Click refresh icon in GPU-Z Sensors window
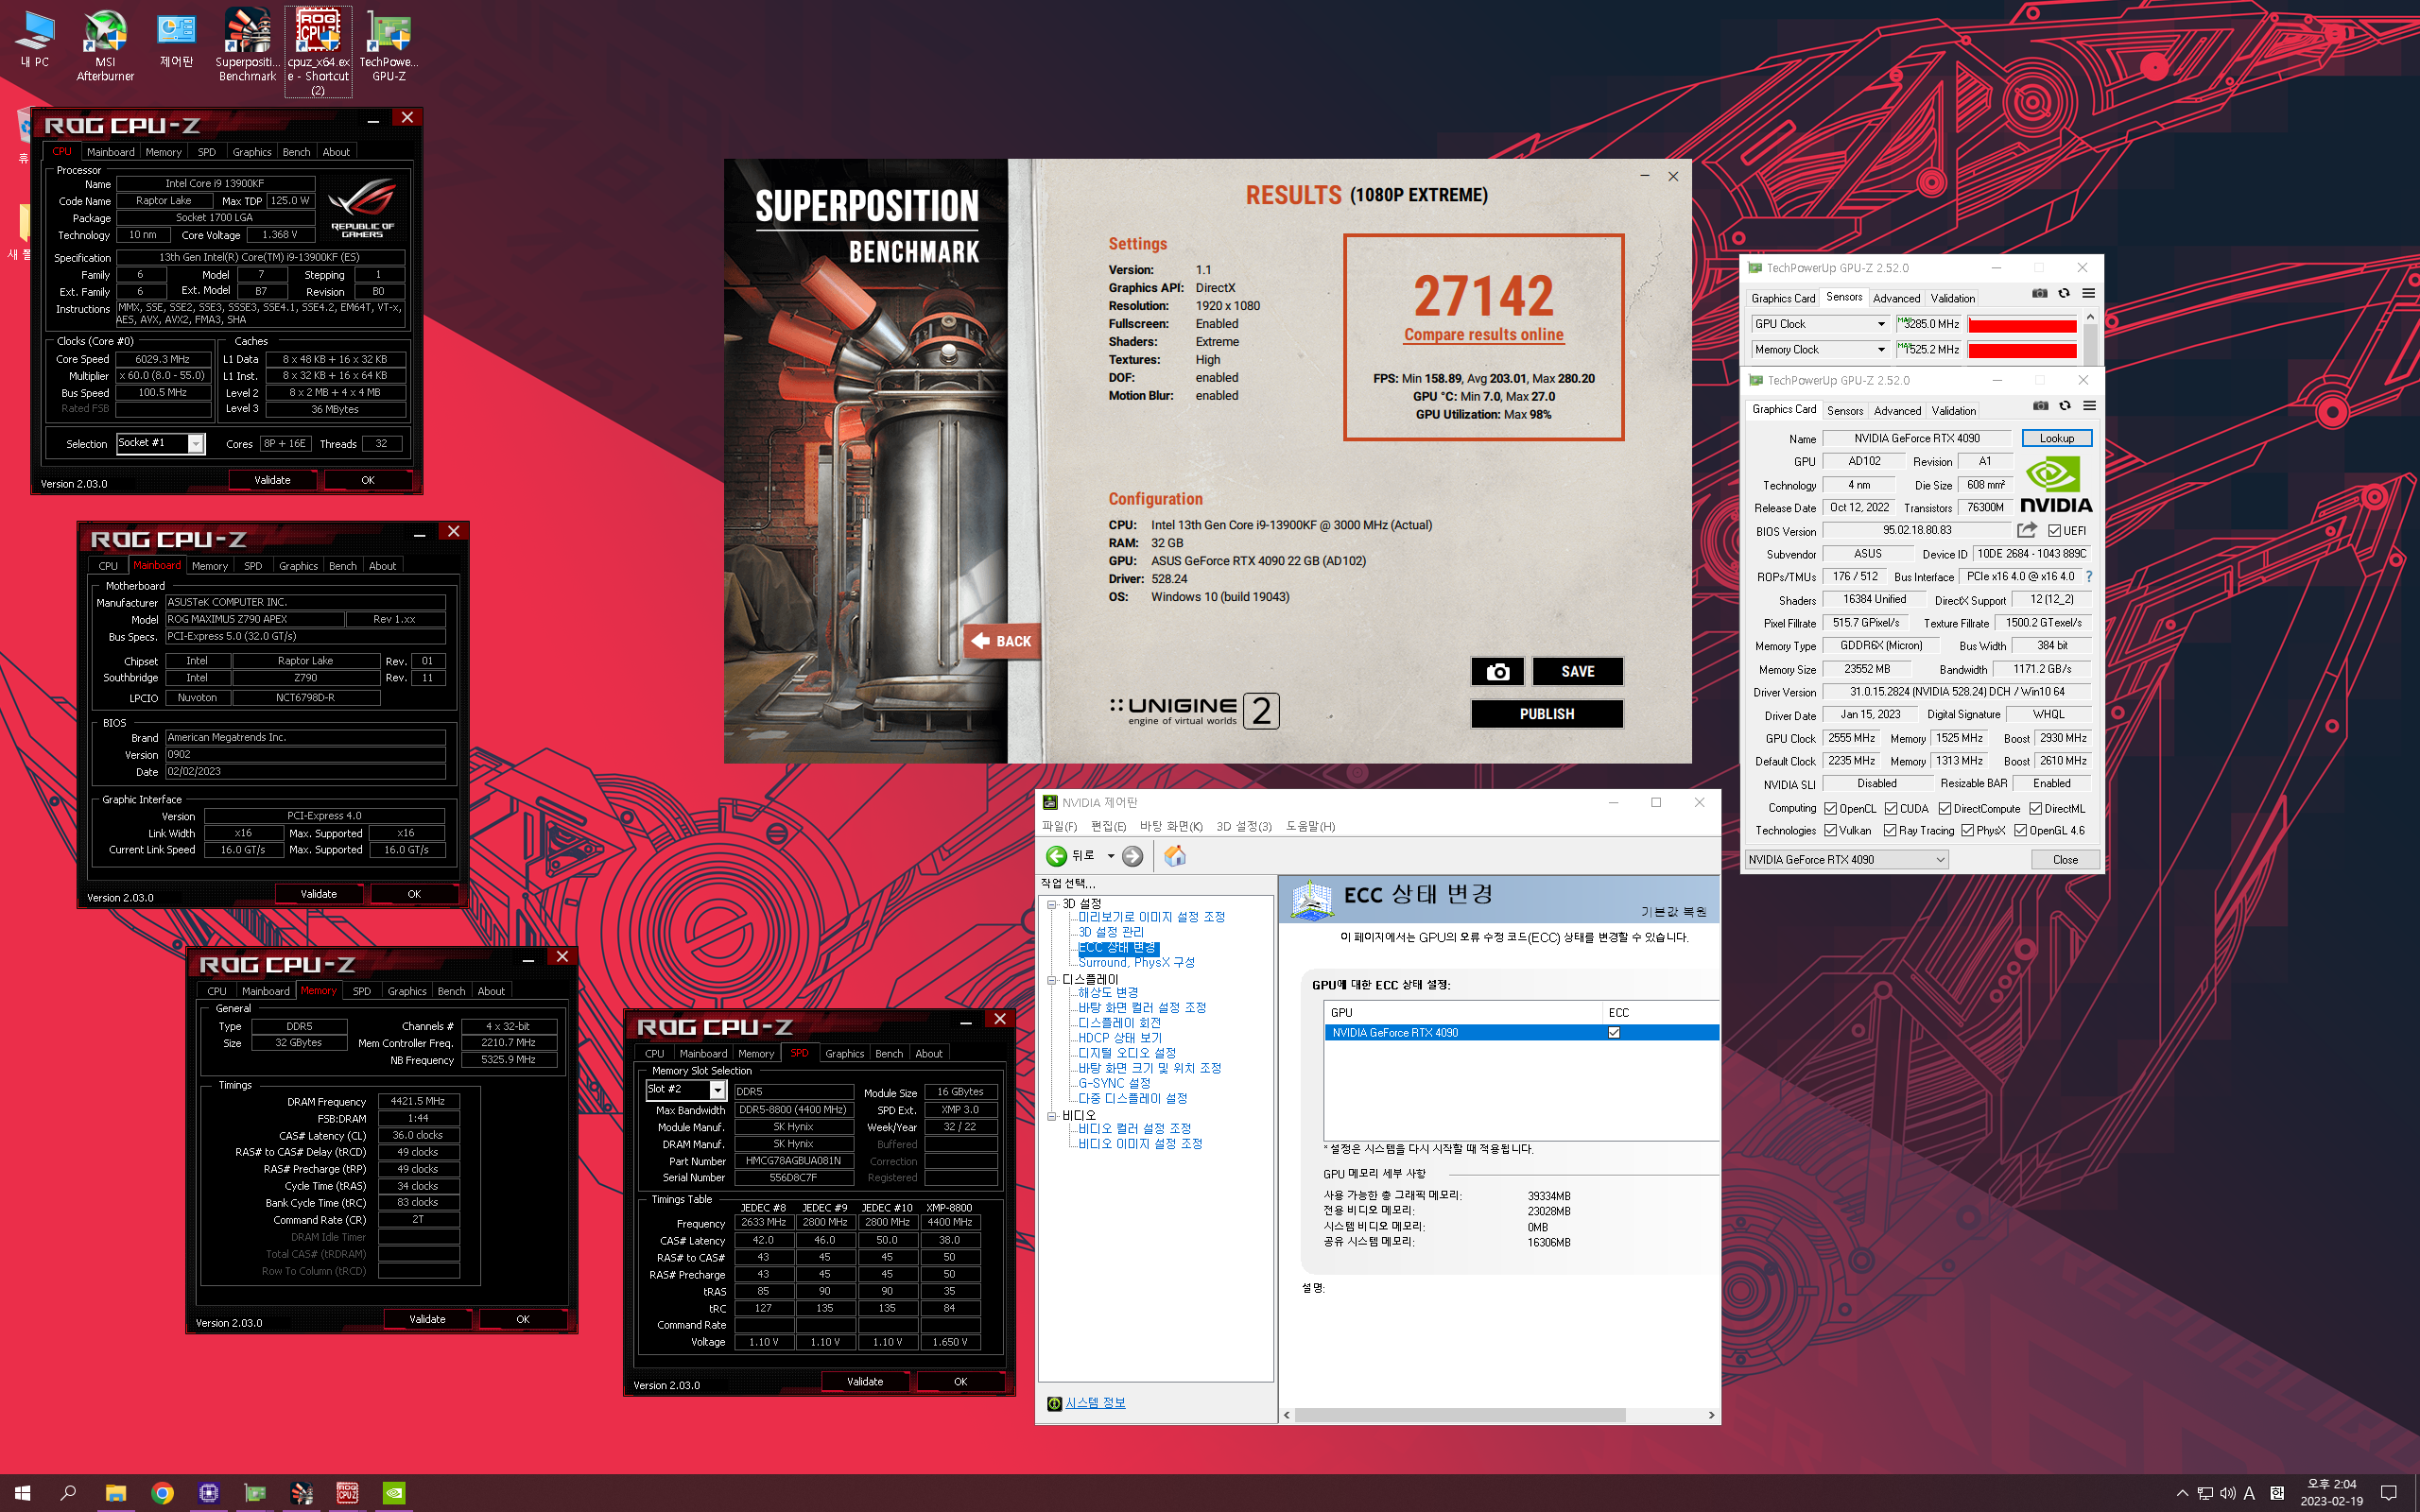2420x1512 pixels. [2064, 294]
